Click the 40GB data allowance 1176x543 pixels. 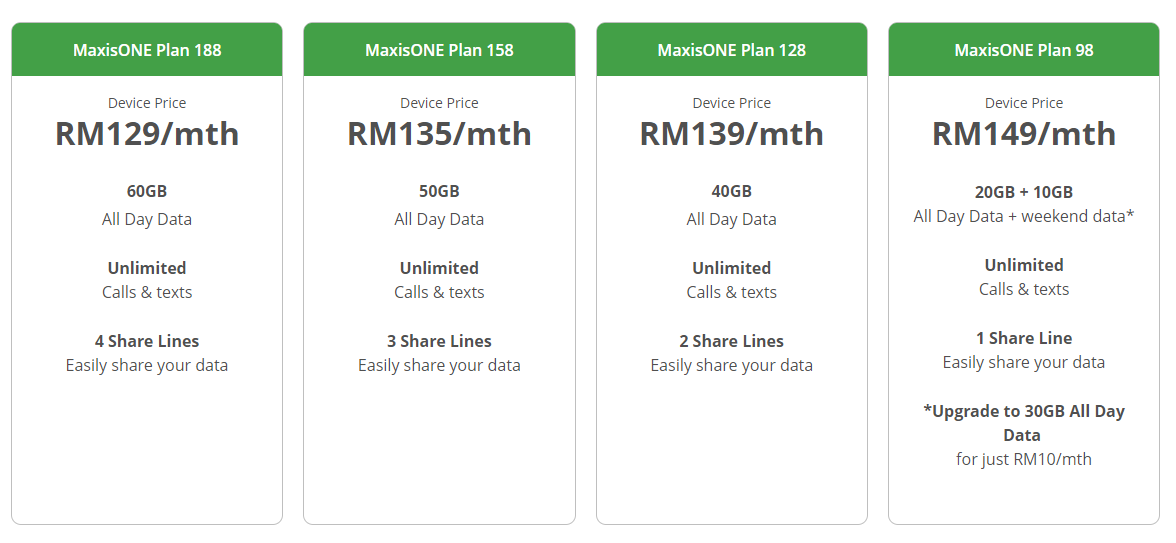[731, 191]
